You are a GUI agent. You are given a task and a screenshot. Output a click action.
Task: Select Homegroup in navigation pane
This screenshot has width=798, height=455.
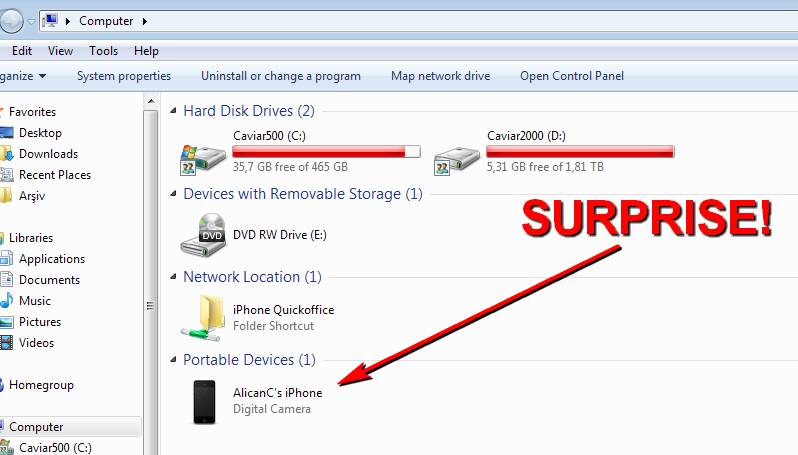click(x=41, y=385)
